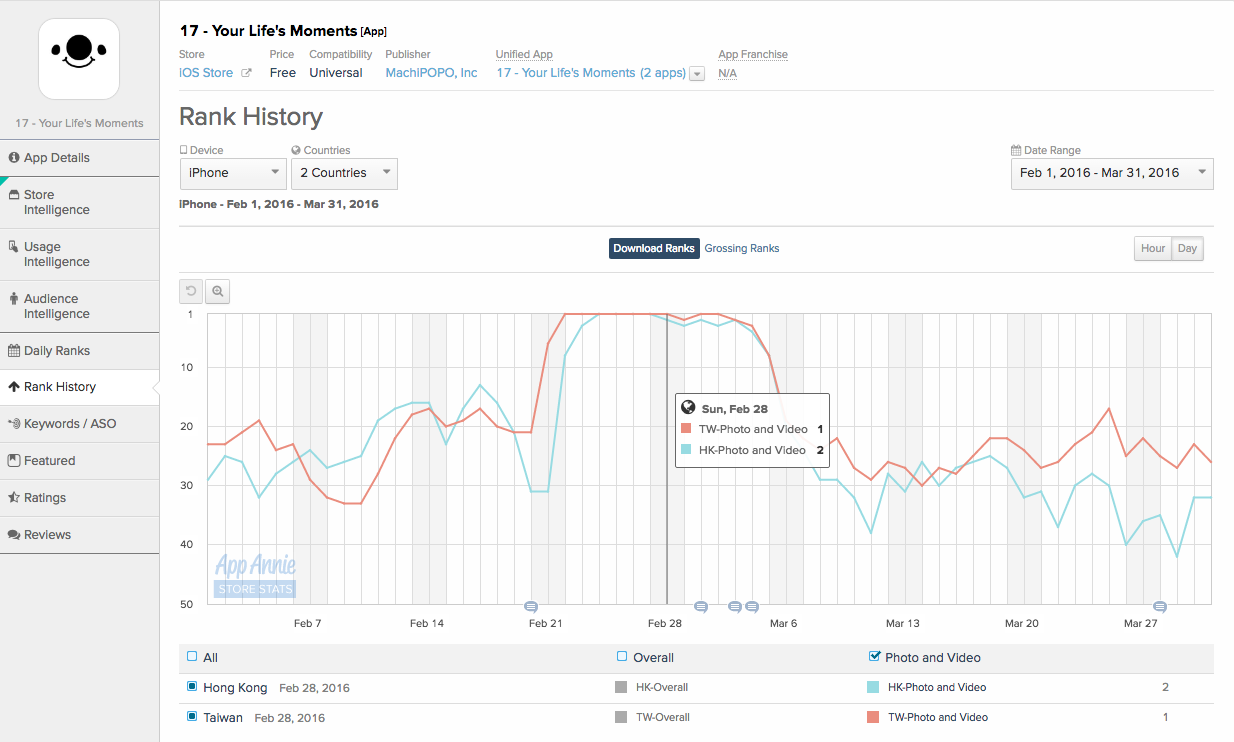Click the app icon smiley face thumbnail
The height and width of the screenshot is (742, 1234).
(79, 59)
